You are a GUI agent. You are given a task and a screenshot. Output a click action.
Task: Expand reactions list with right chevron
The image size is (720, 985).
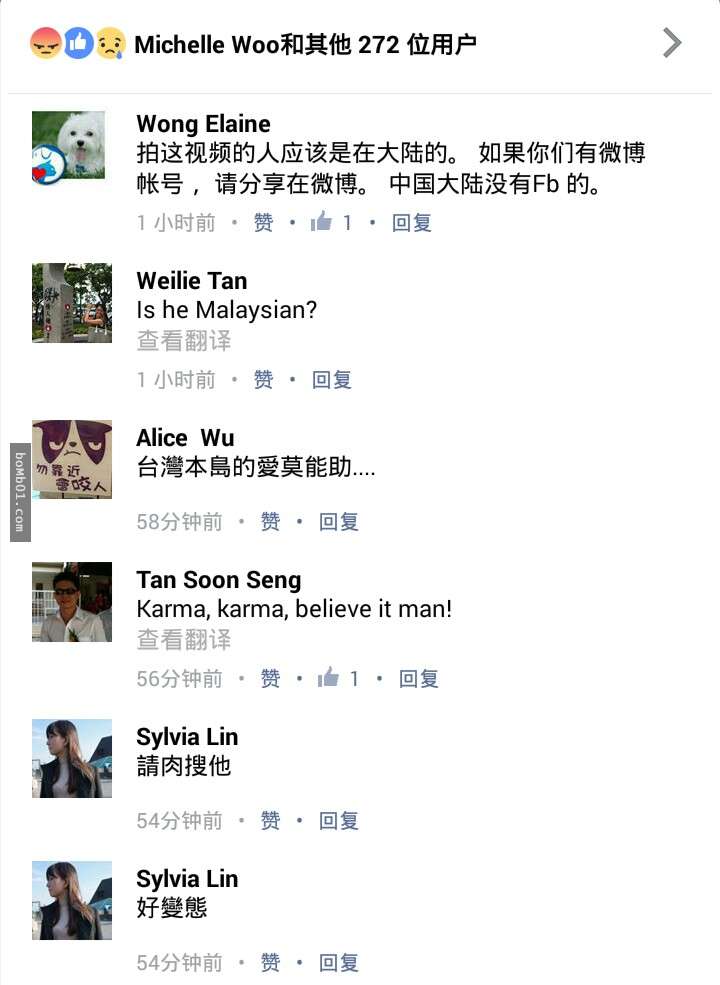click(x=672, y=43)
